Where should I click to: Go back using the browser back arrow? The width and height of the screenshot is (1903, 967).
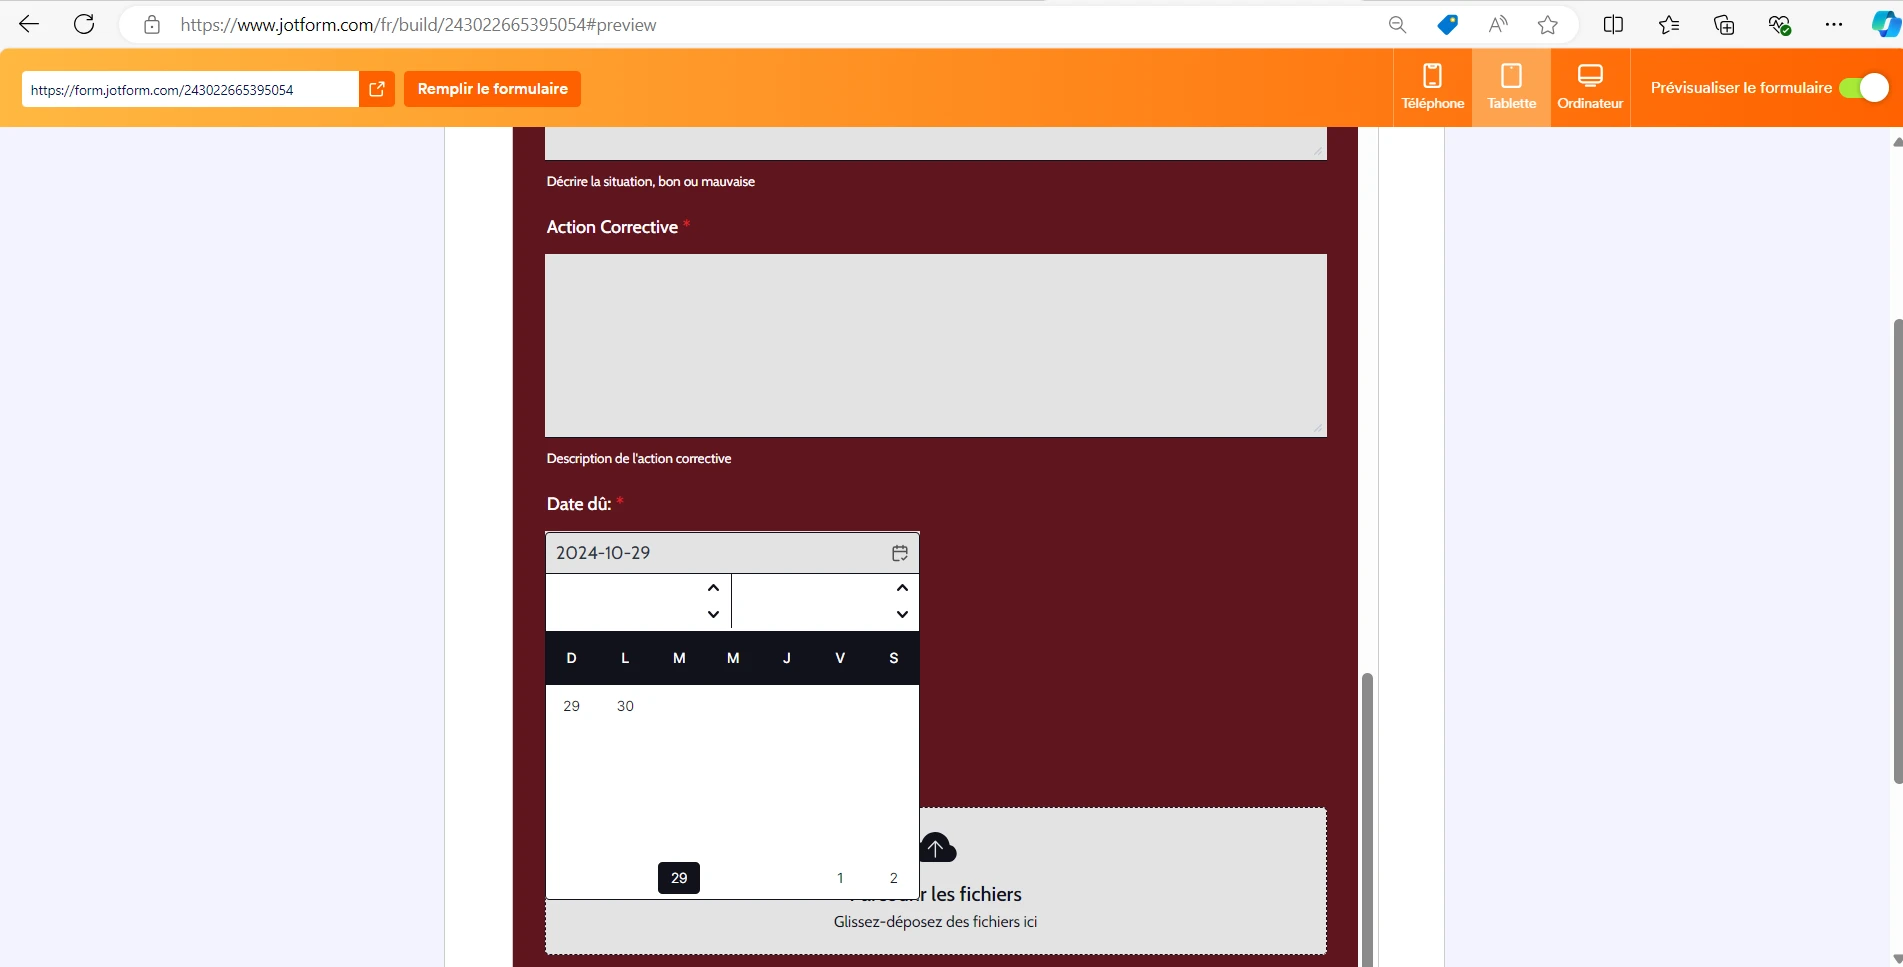coord(28,24)
